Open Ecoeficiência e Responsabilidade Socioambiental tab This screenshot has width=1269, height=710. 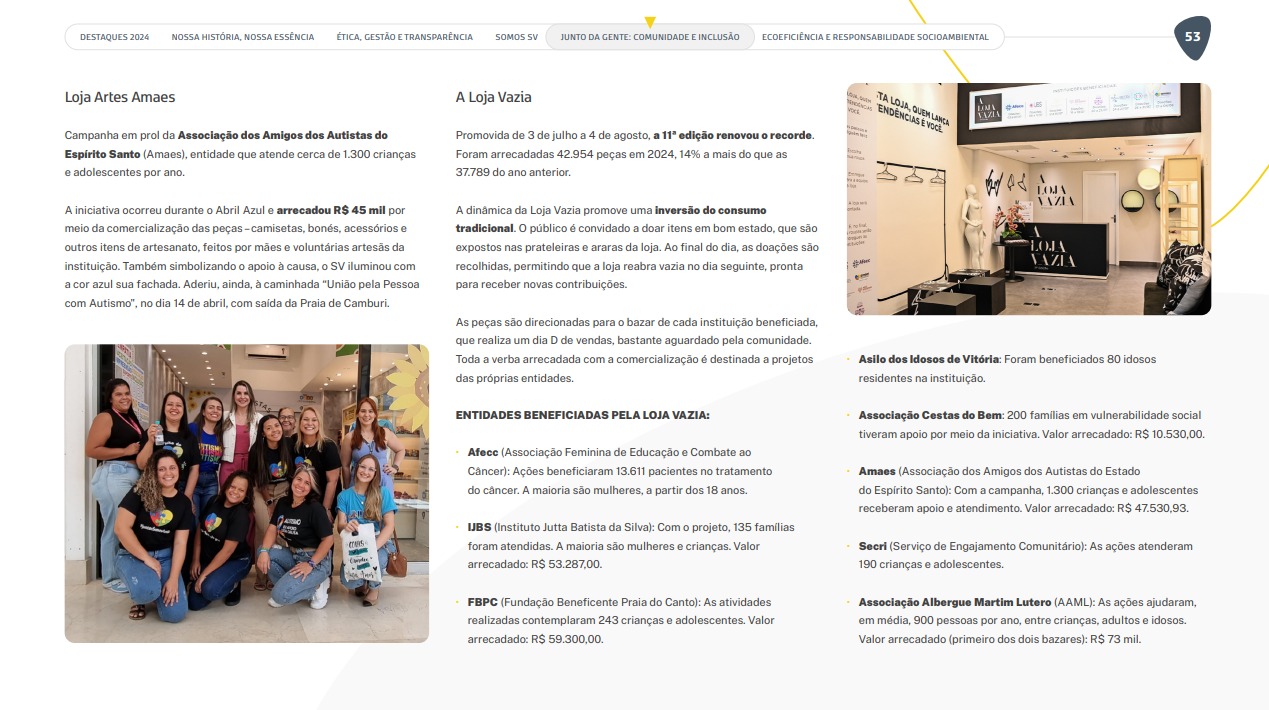pos(875,37)
